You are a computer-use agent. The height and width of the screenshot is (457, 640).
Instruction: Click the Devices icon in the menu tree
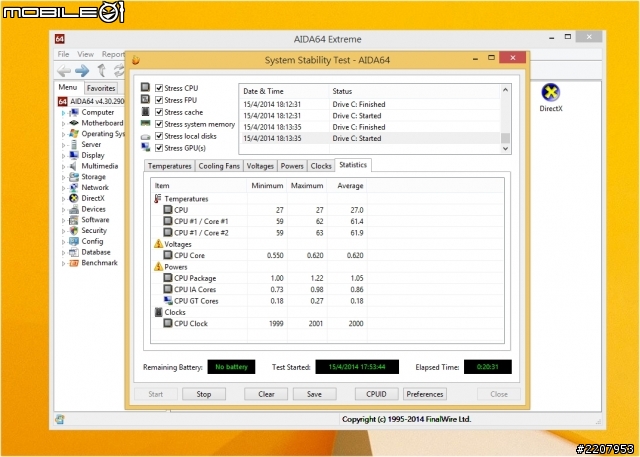pyautogui.click(x=74, y=209)
